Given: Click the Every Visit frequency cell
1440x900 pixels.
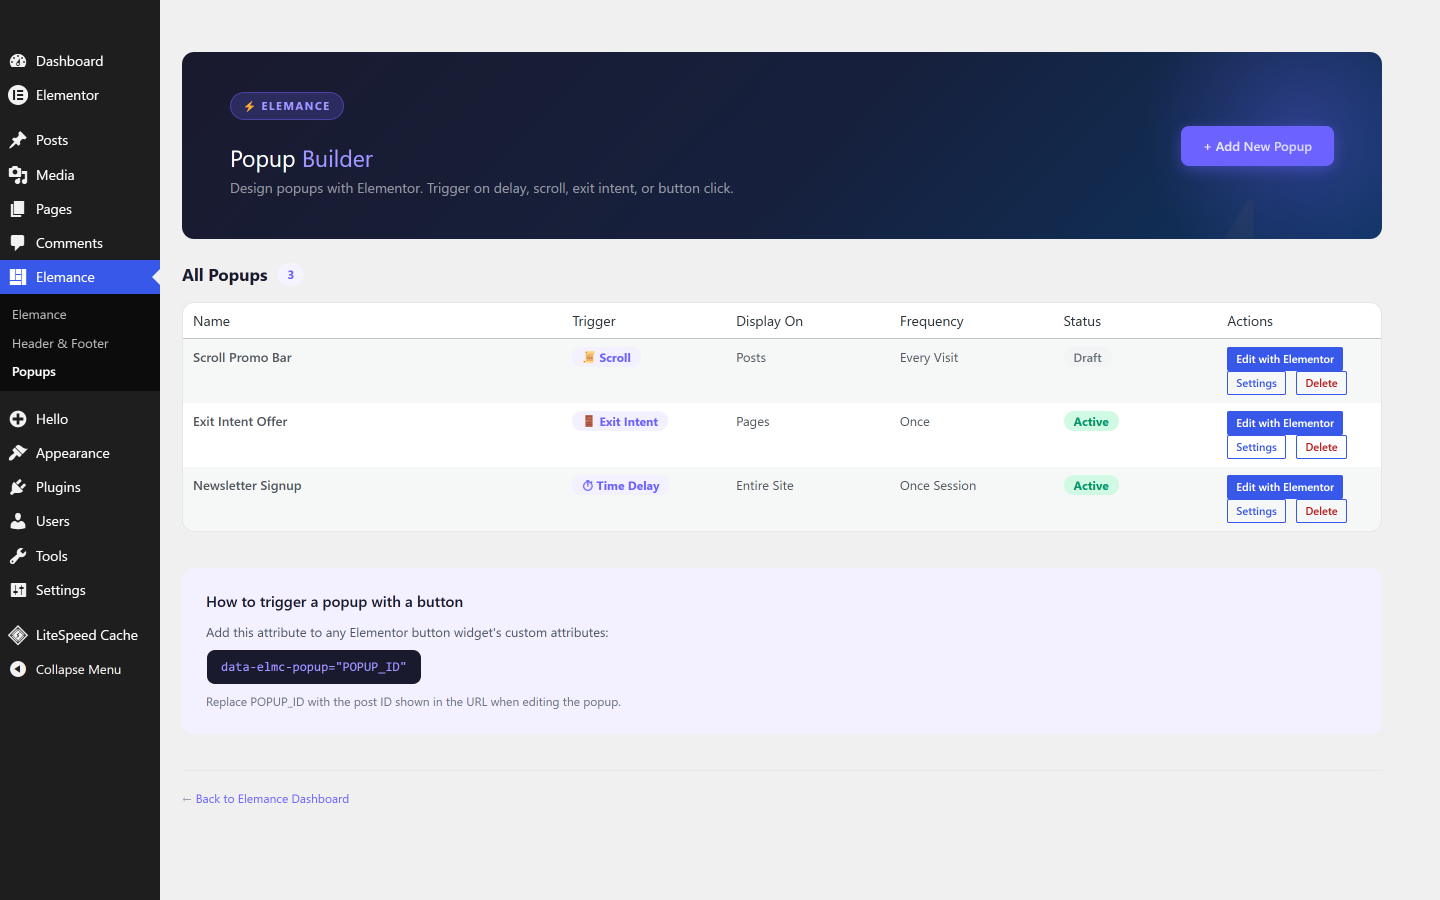Looking at the screenshot, I should tap(929, 357).
